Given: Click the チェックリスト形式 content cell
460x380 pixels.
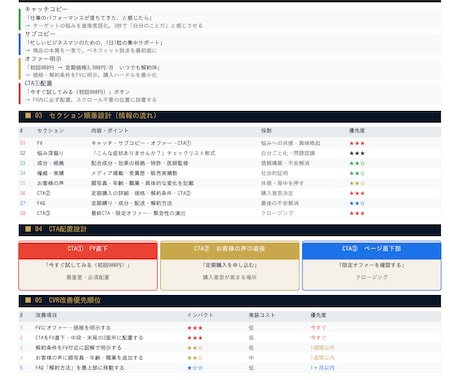Looking at the screenshot, I should pos(153,153).
